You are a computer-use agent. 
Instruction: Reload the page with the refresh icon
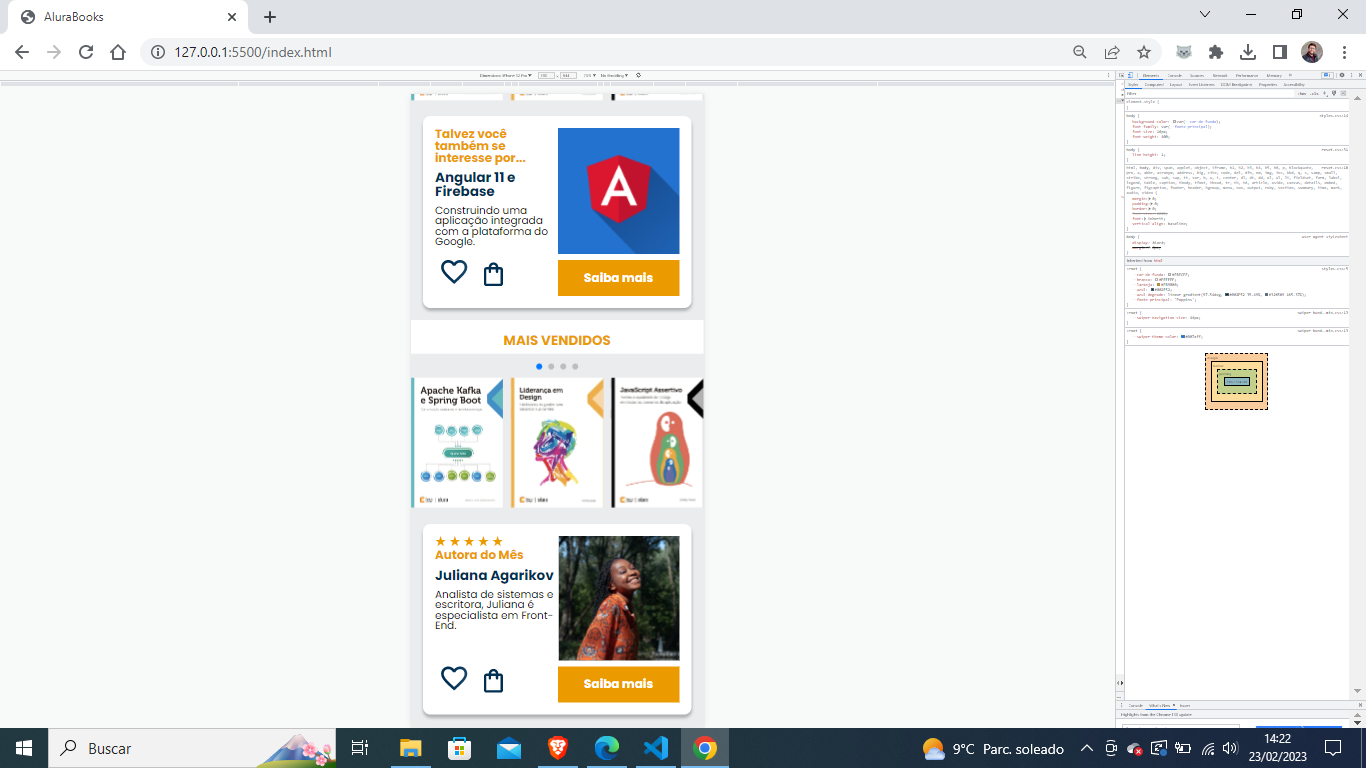tap(86, 52)
